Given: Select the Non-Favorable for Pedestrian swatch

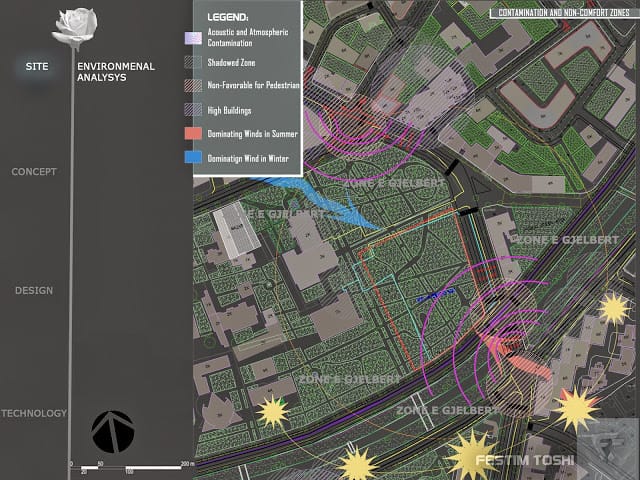Looking at the screenshot, I should click(x=193, y=85).
